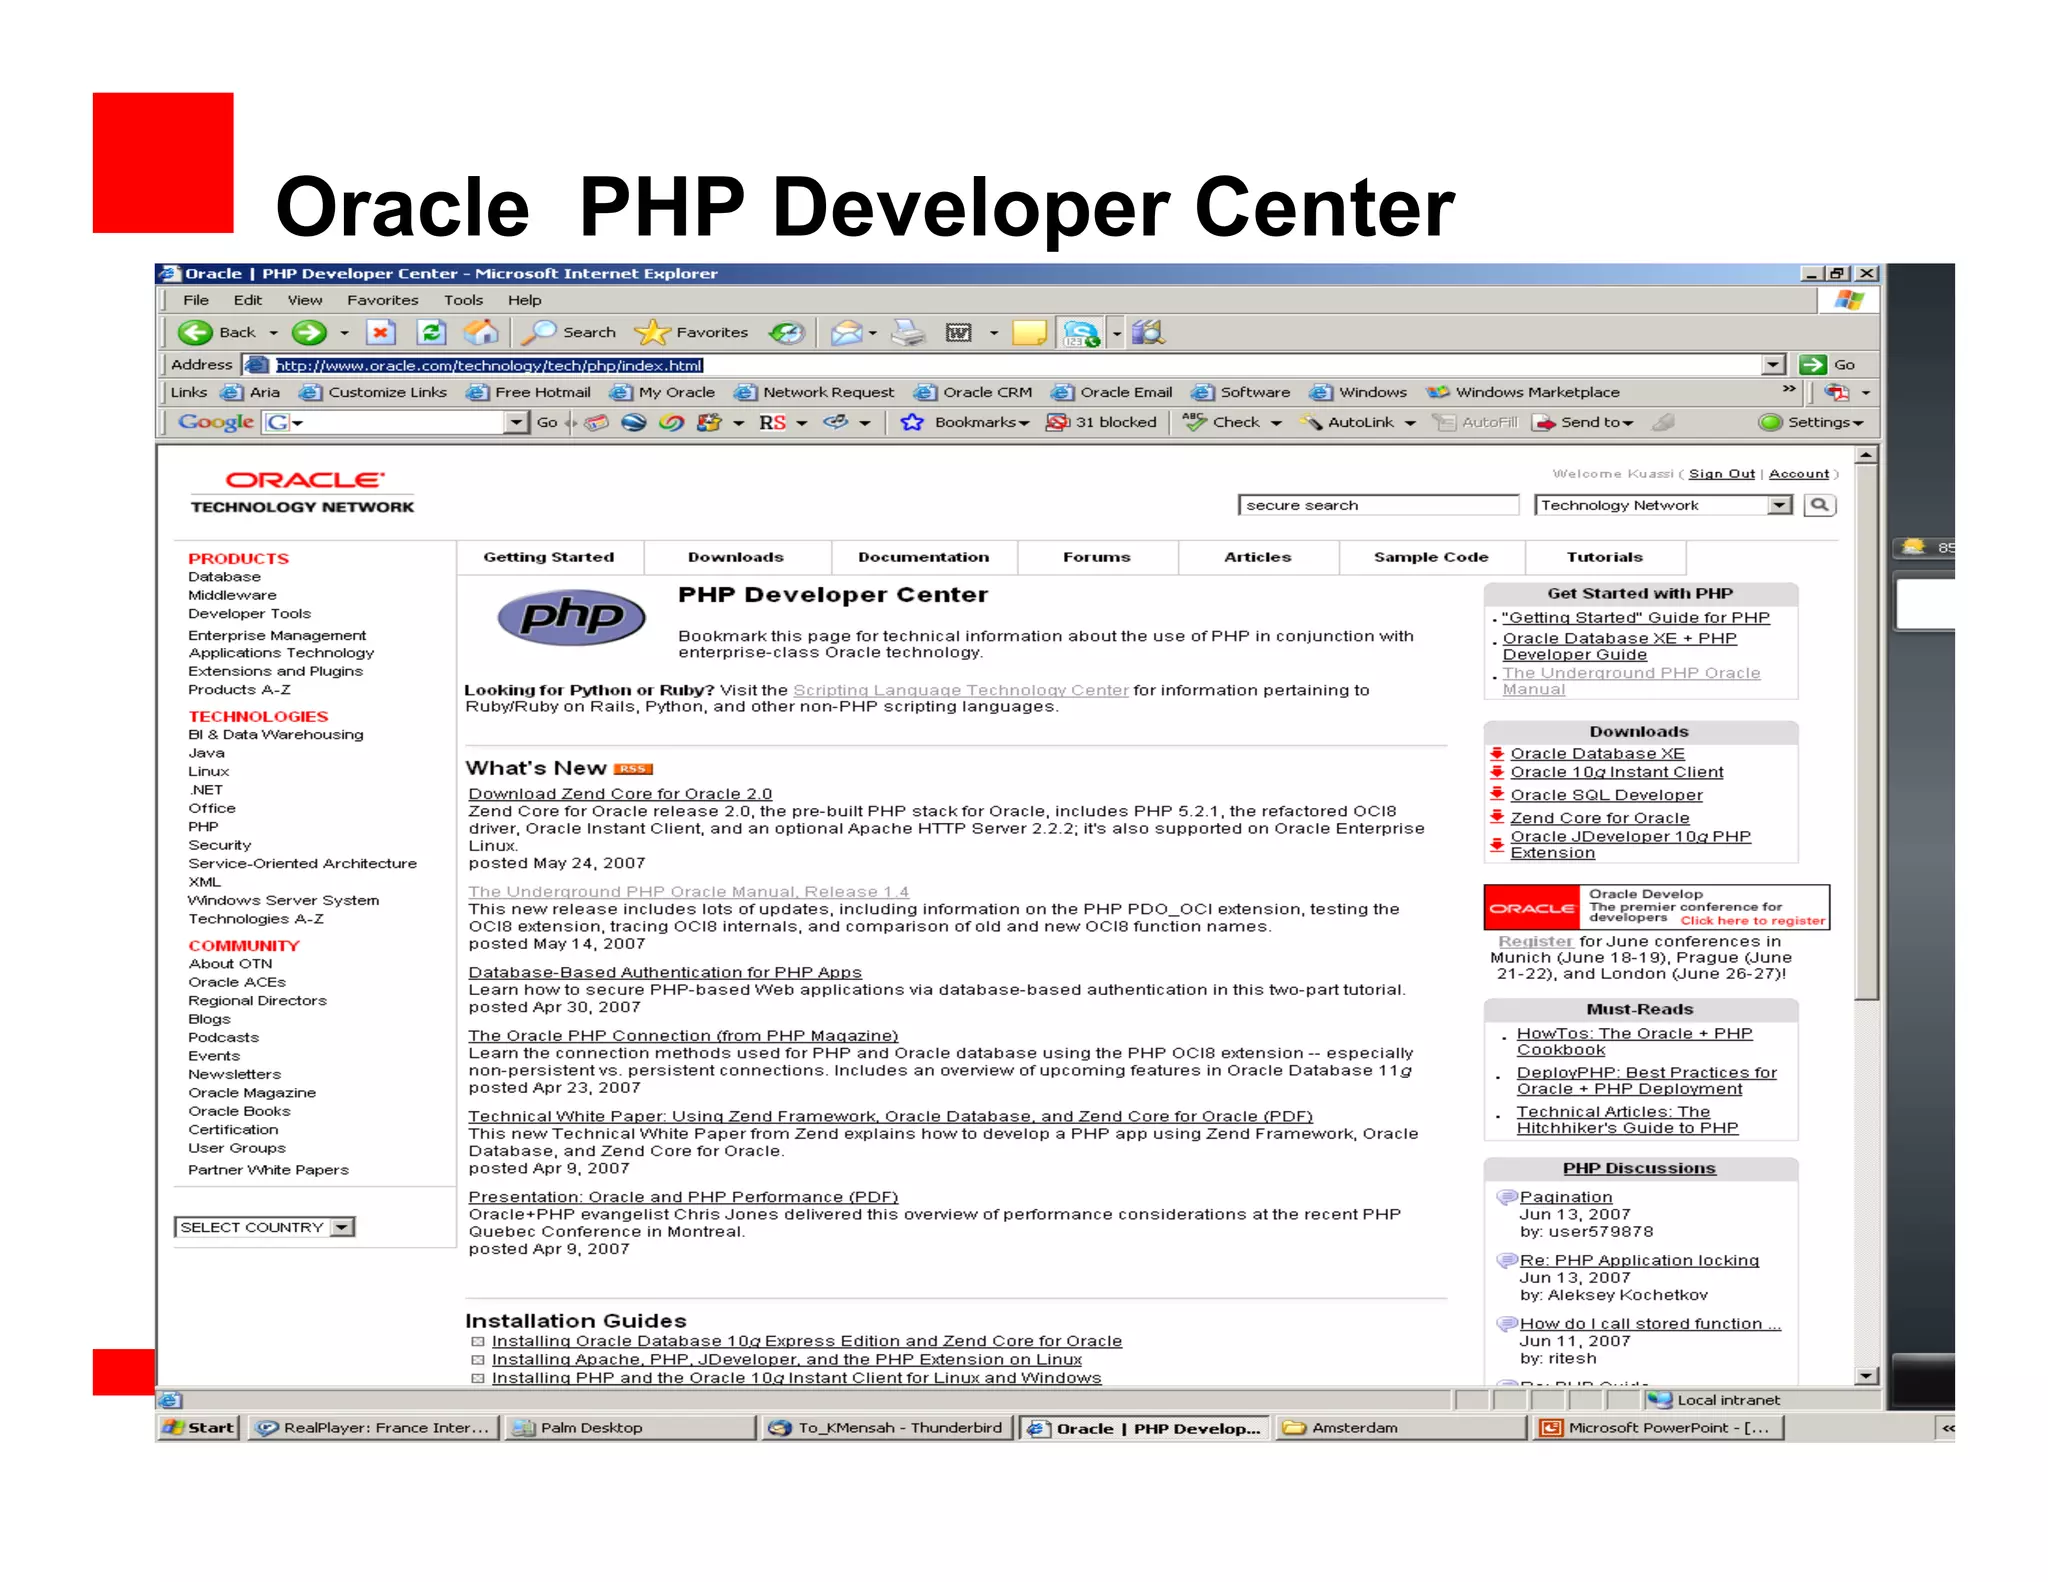Switch to Microsoft PowerPoint taskbar button
Screen dimensions: 2048x1582
(x=1659, y=1428)
